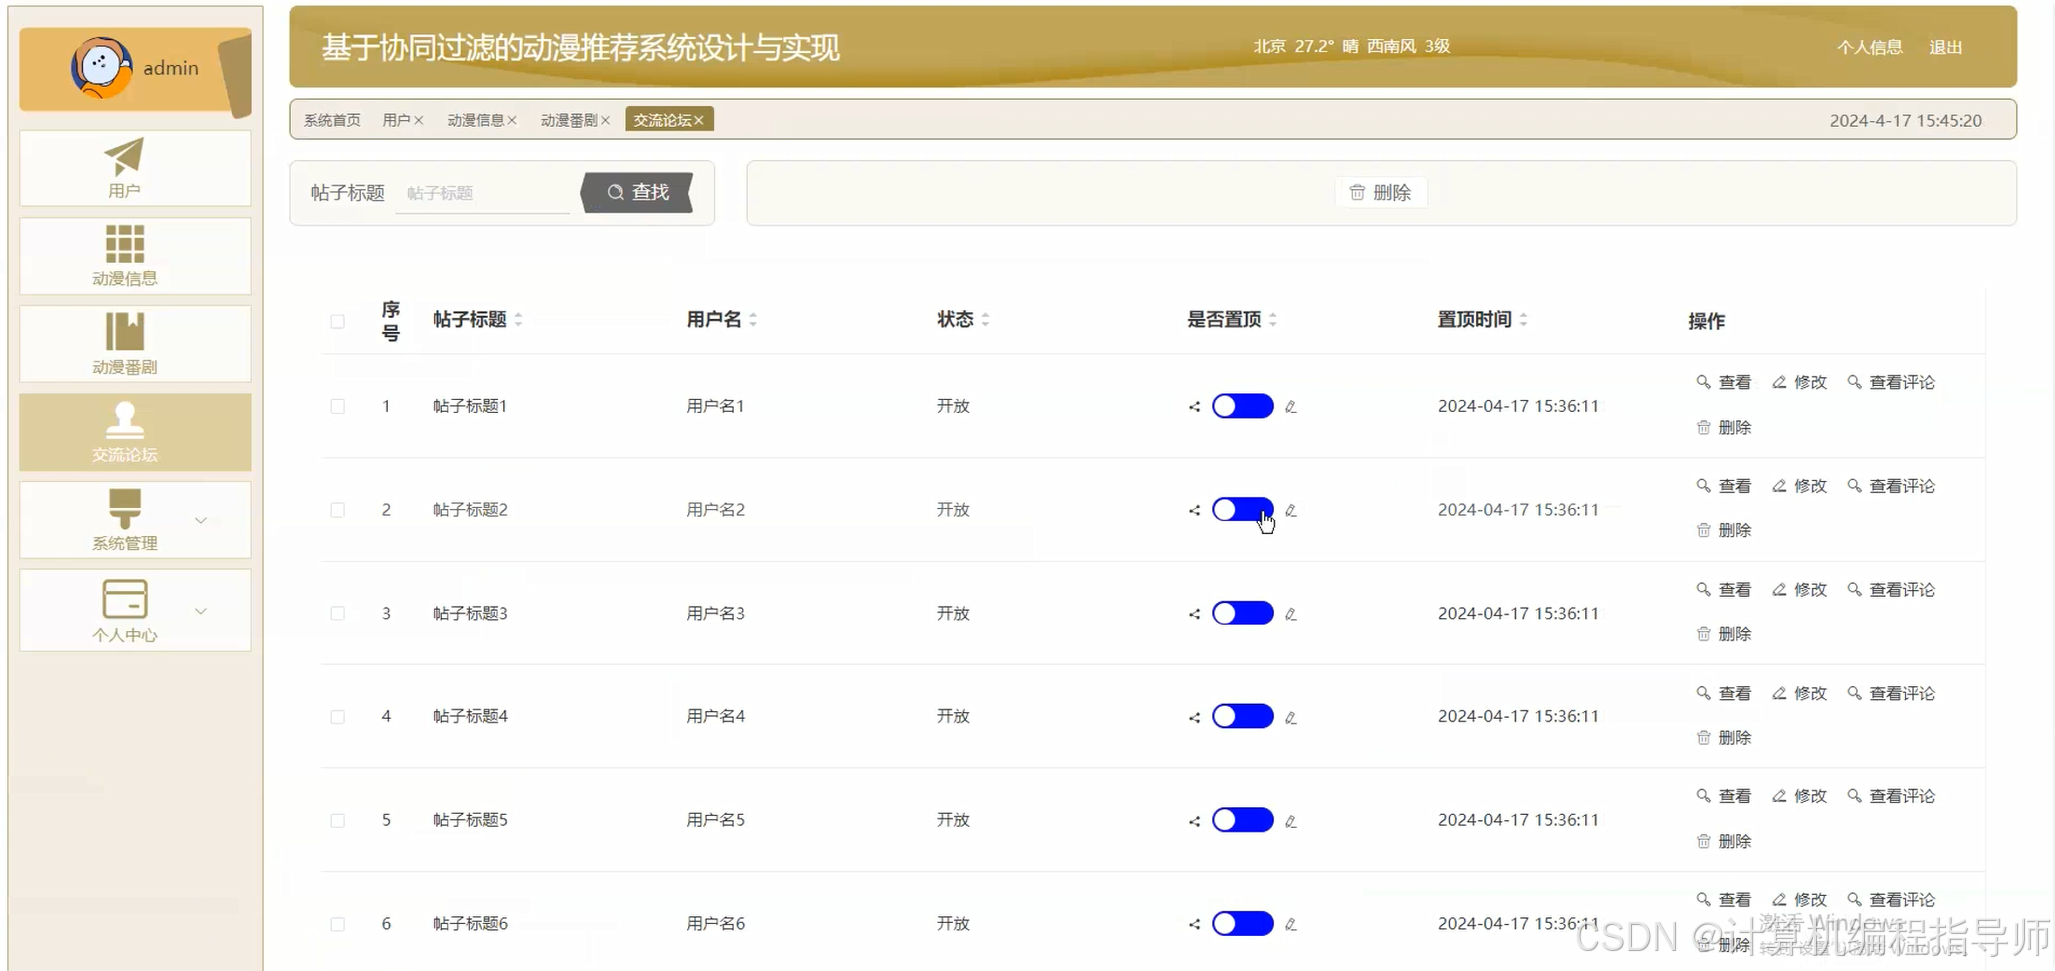Open the 动漫信息 grid icon
Image resolution: width=2055 pixels, height=971 pixels.
coord(124,244)
